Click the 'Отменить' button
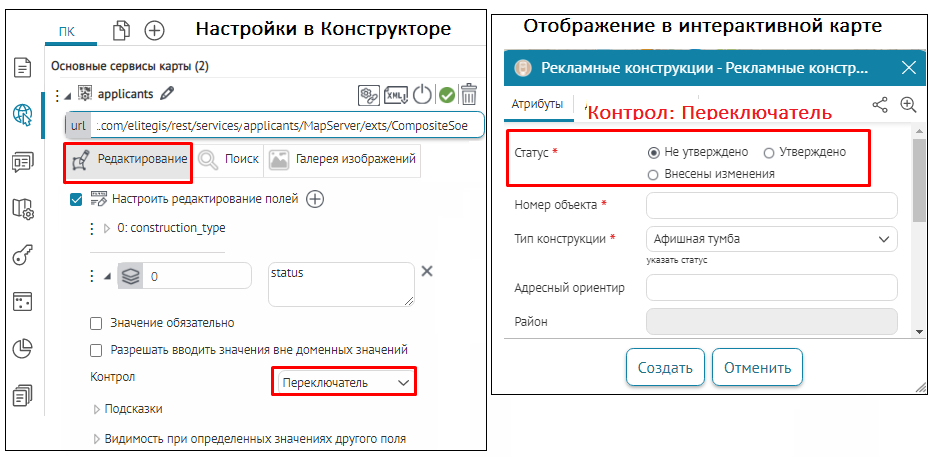This screenshot has width=933, height=457. (x=757, y=367)
